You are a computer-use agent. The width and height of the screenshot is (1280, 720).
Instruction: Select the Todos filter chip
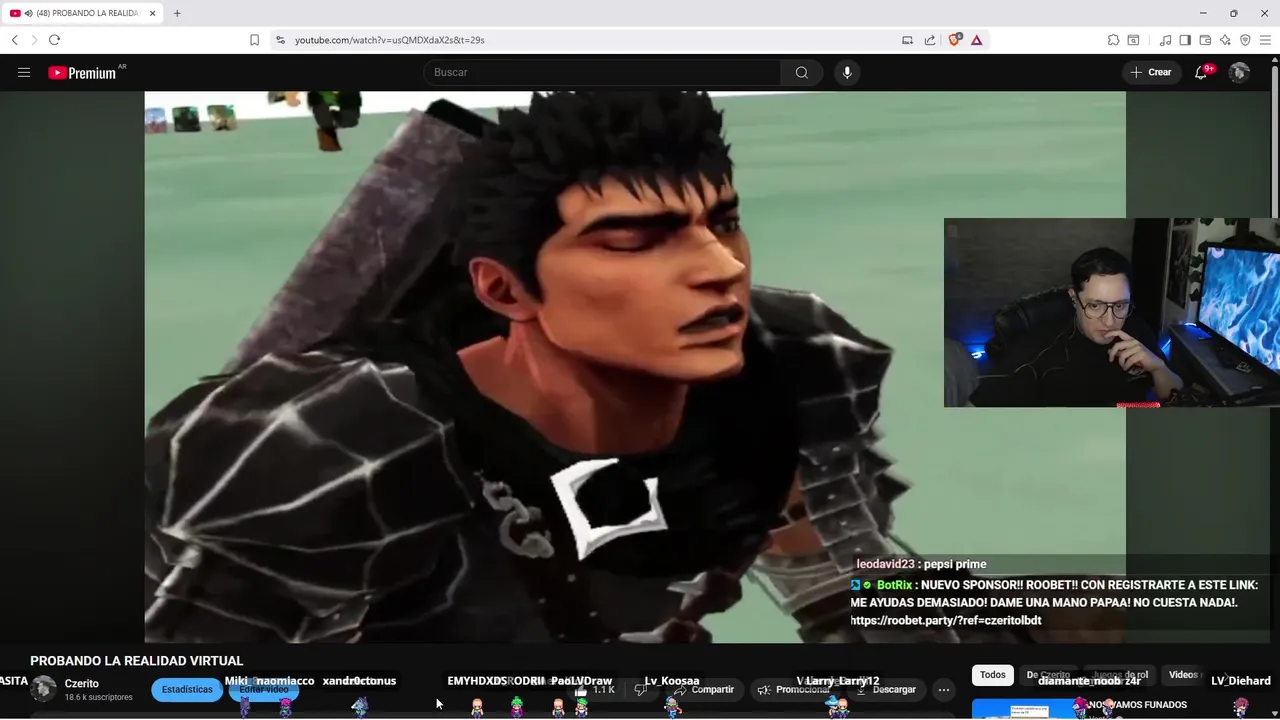click(993, 675)
